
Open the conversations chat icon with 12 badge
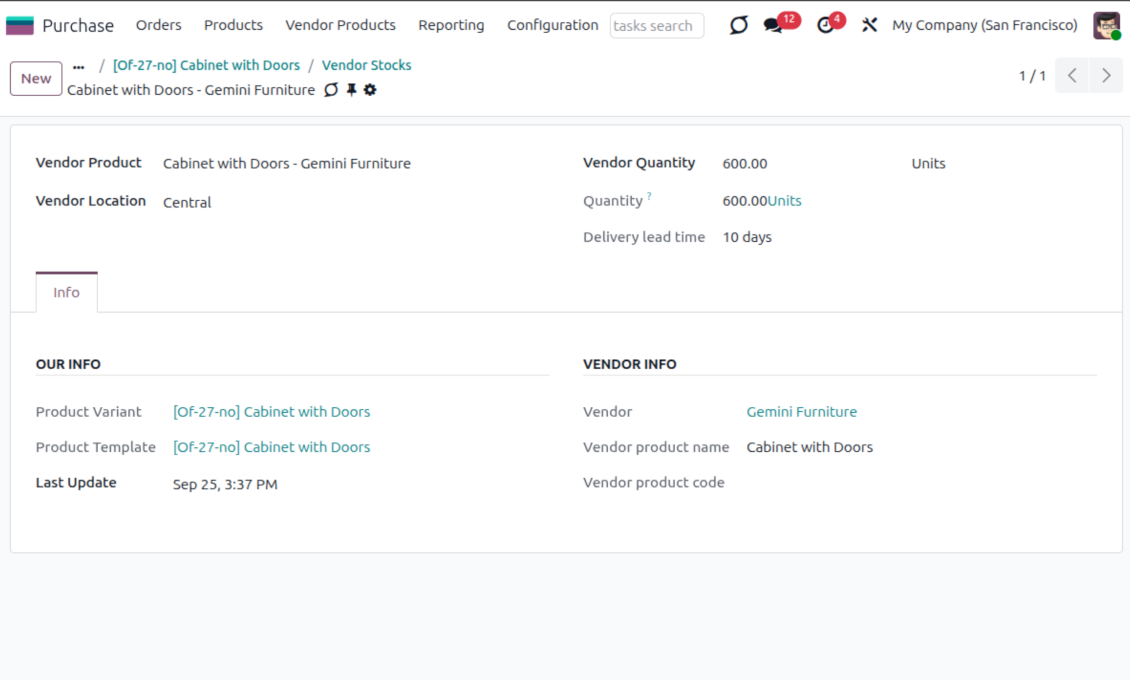coord(773,26)
